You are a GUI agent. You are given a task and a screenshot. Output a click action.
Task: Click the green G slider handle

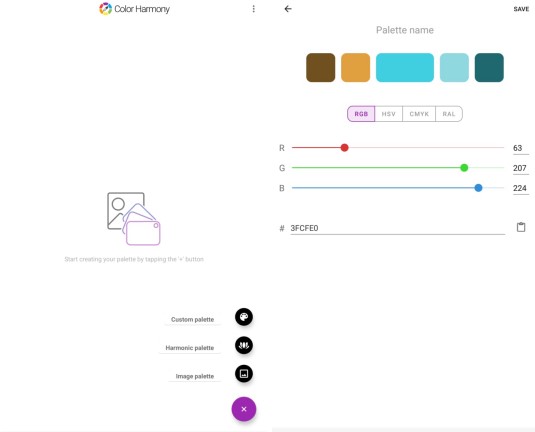(464, 168)
